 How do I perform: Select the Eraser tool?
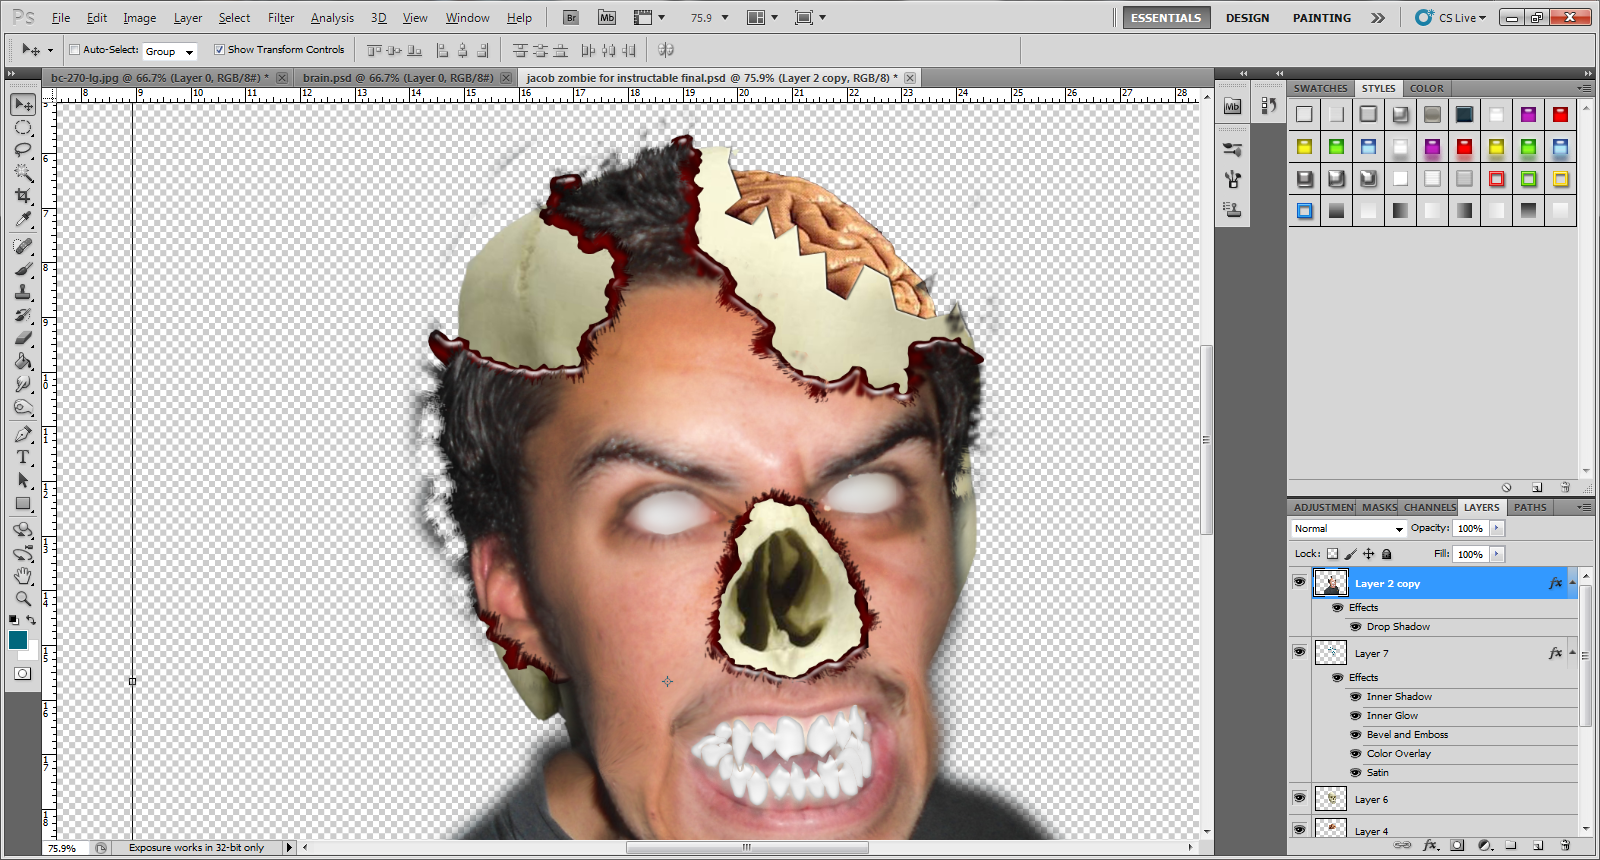(23, 338)
